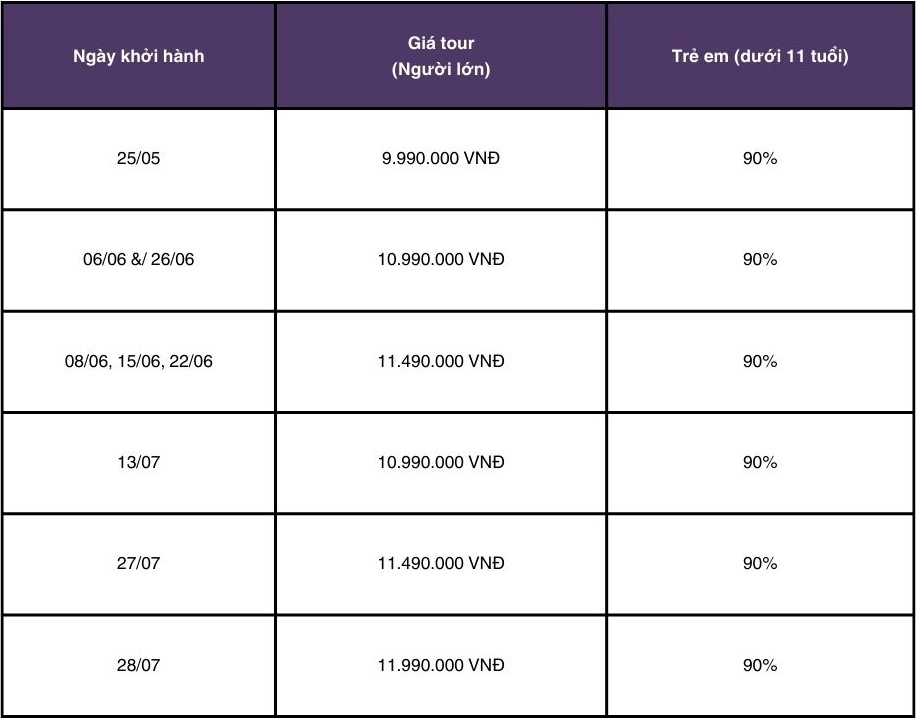Click the 27/07 departure date cell

point(138,563)
